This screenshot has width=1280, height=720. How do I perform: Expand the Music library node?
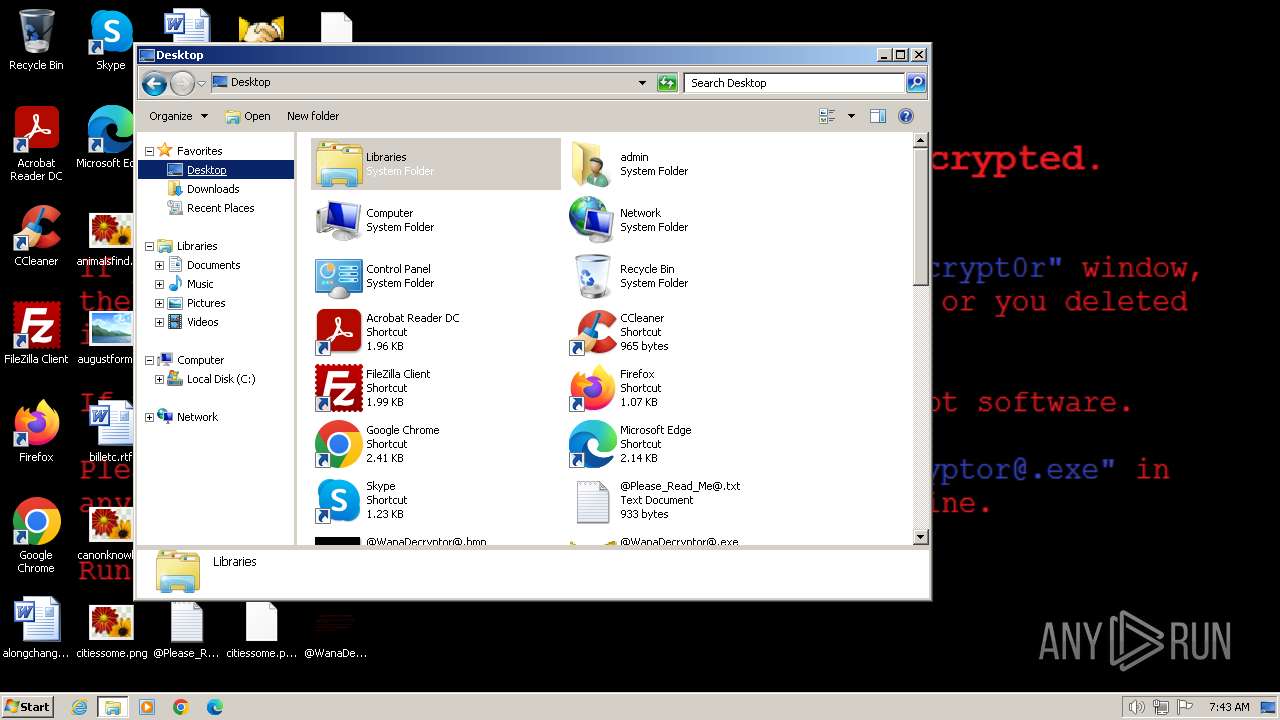tap(159, 284)
